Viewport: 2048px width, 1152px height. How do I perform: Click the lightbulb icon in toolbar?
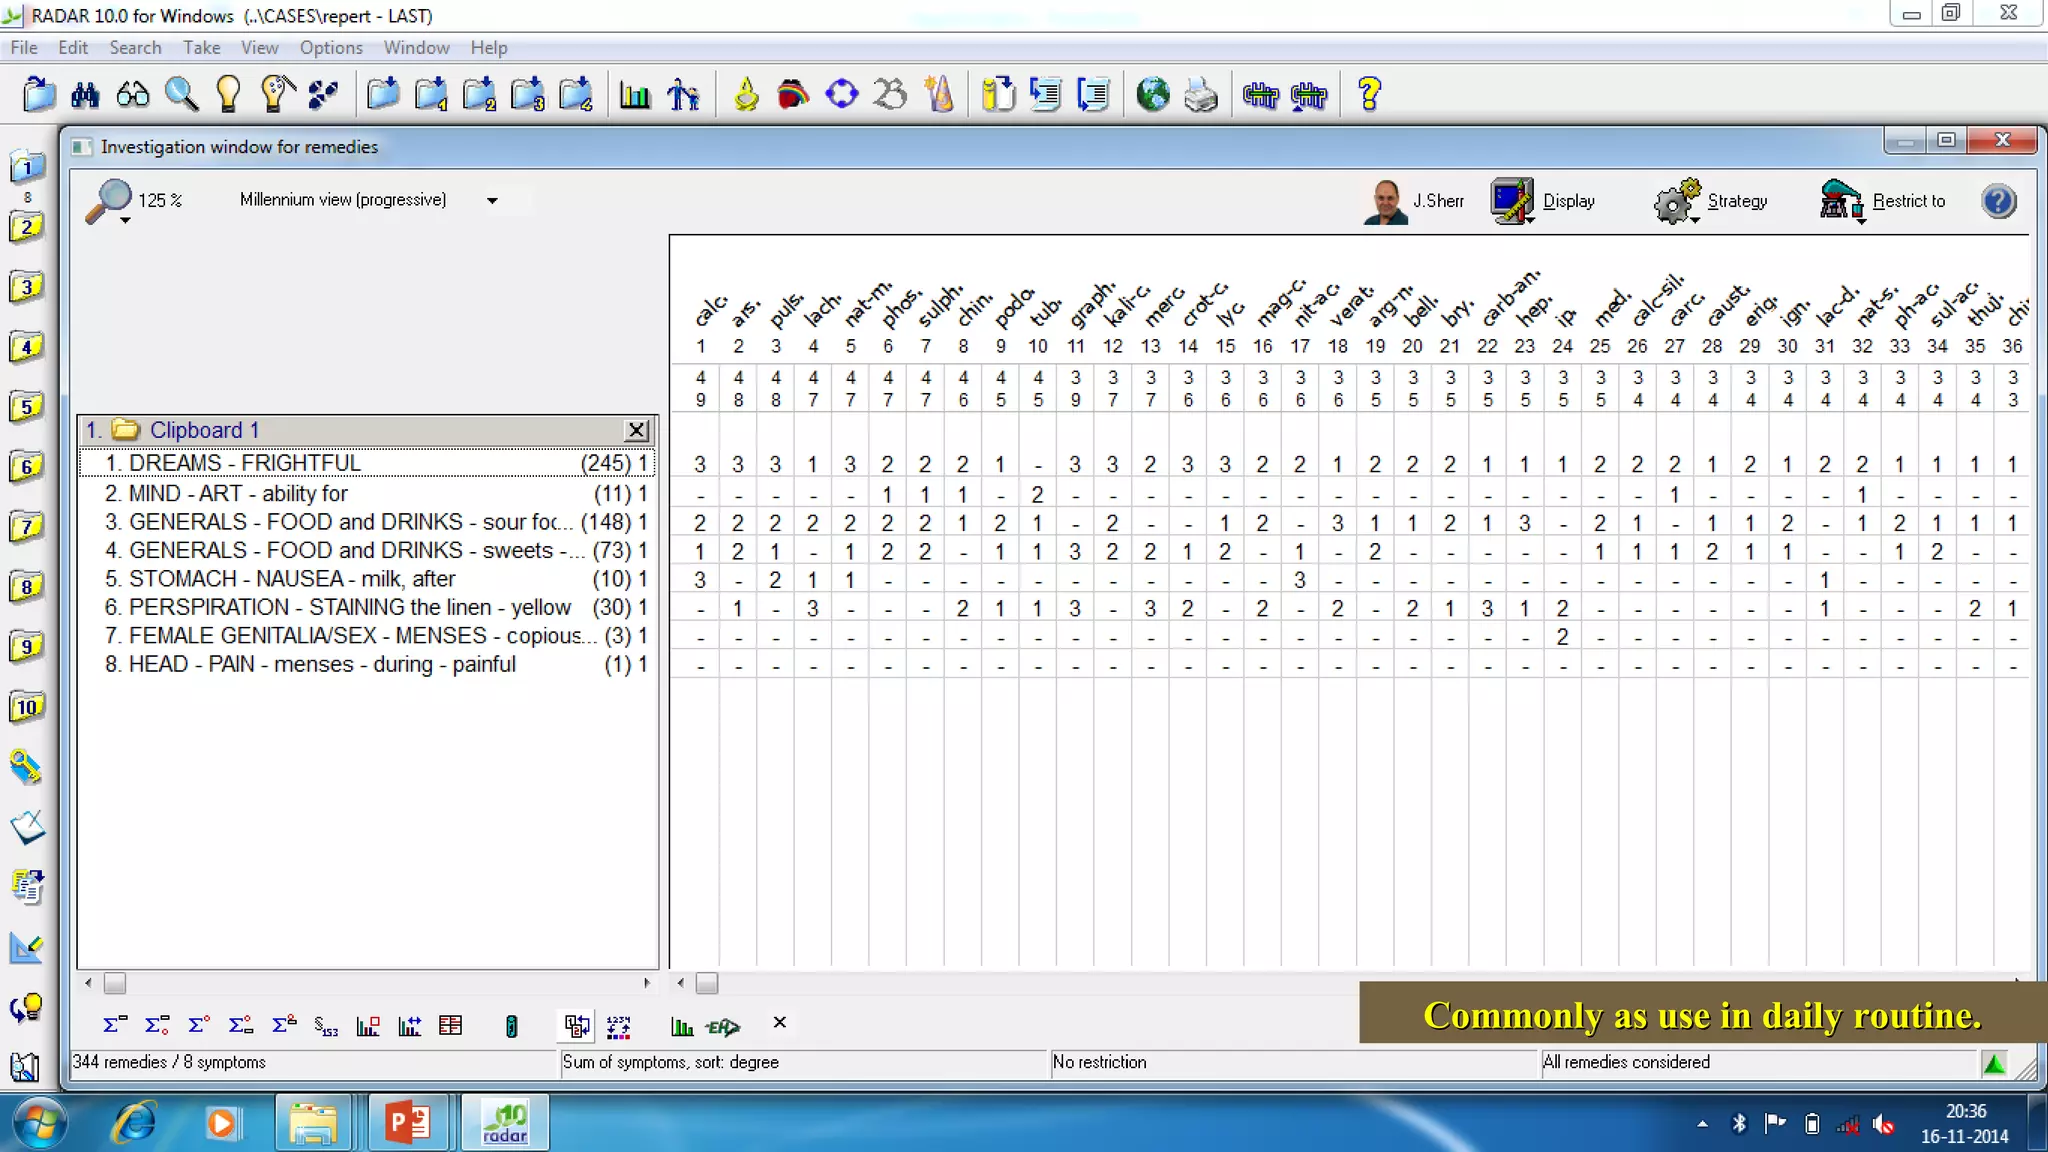pos(228,94)
